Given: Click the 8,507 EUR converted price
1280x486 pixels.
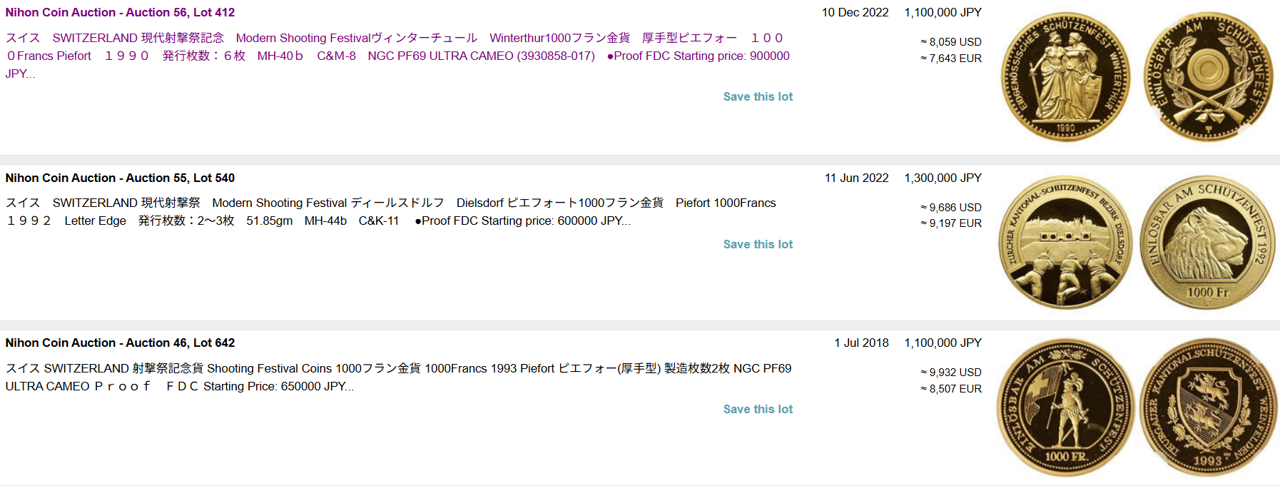Looking at the screenshot, I should 950,388.
